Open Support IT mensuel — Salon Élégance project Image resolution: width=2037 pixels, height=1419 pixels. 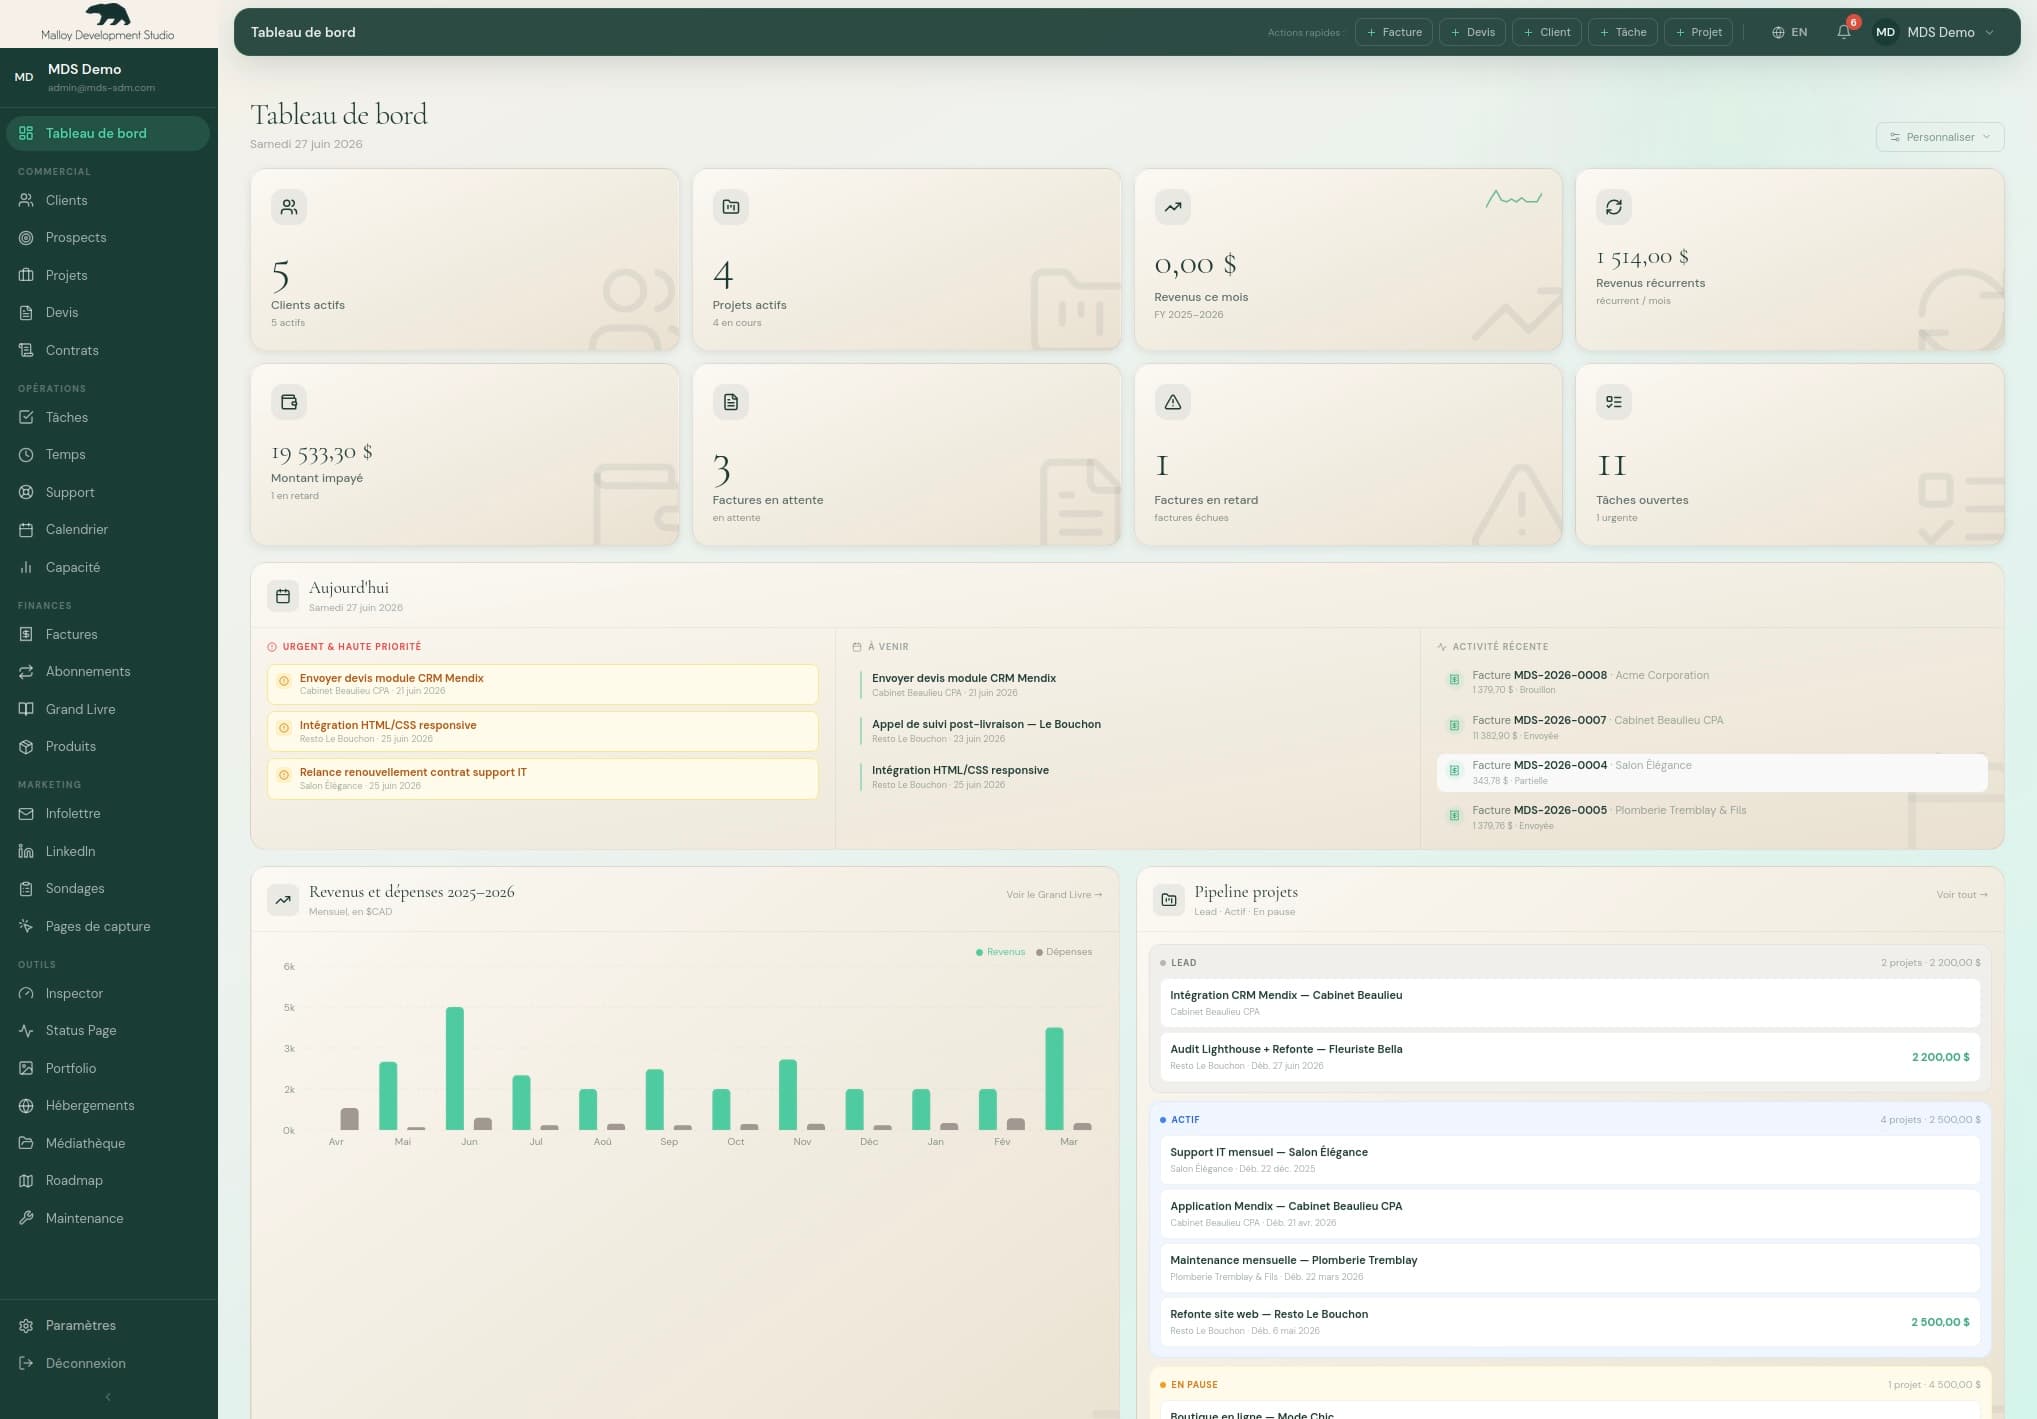coord(1569,1159)
